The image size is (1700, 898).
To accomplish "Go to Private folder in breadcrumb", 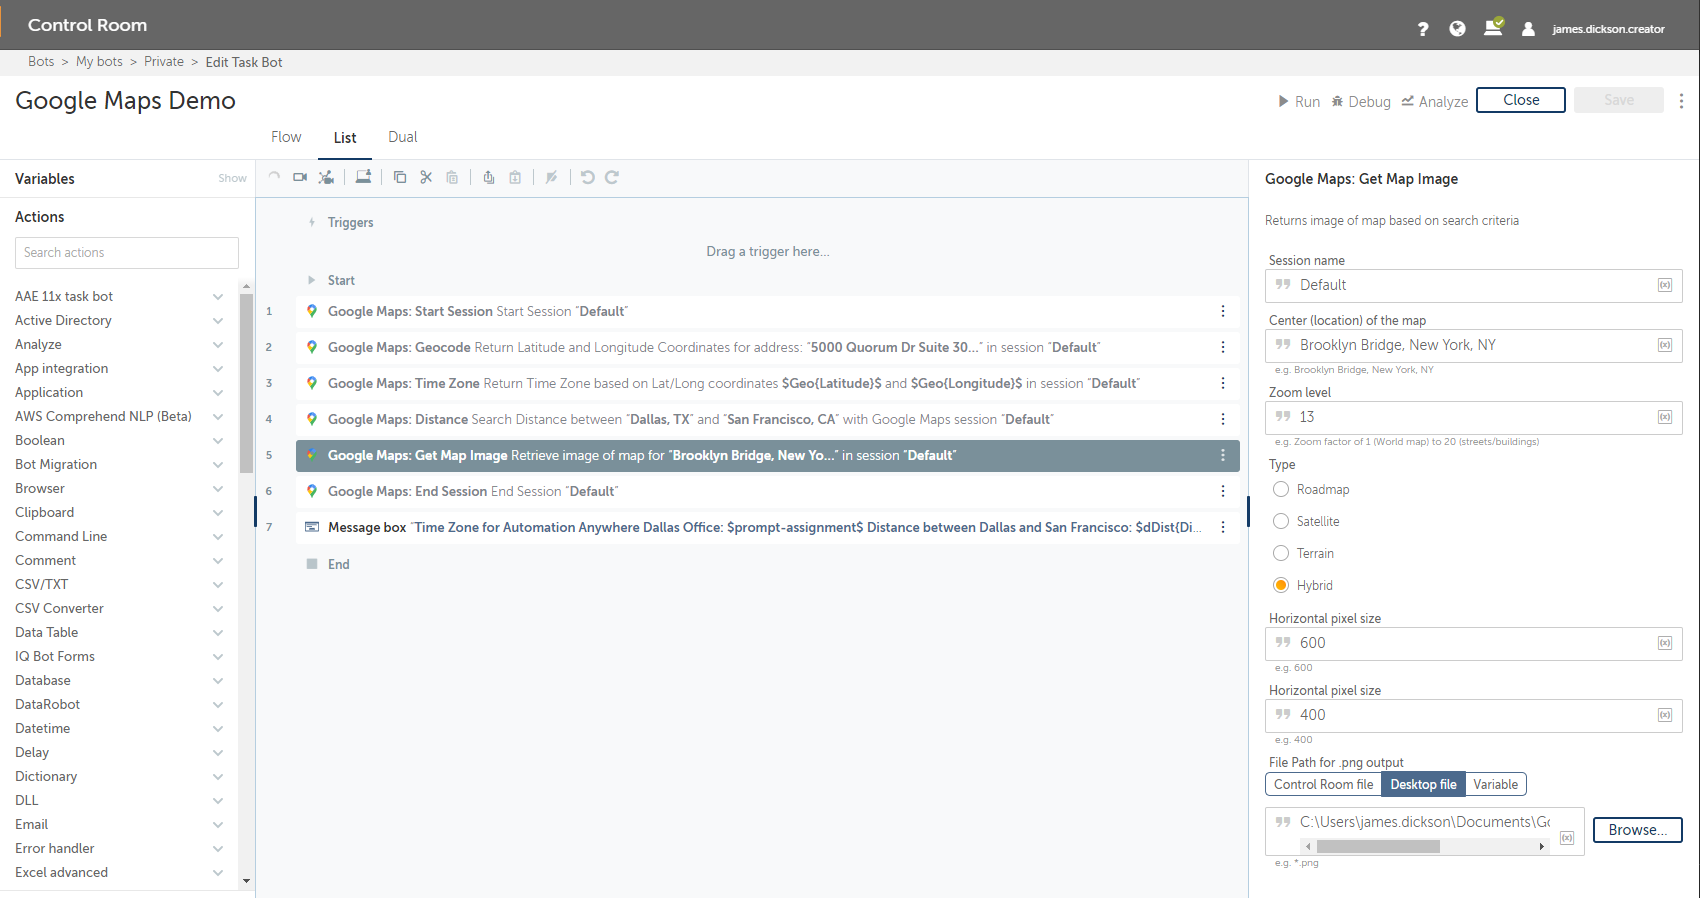I will 164,61.
